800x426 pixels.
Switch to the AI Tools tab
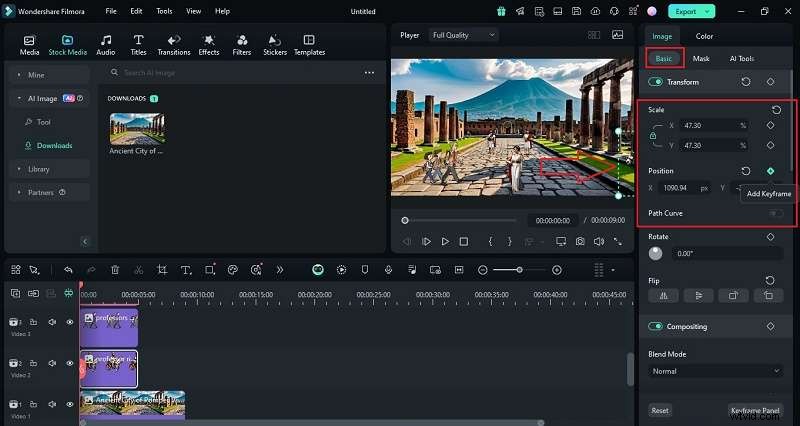(x=742, y=59)
